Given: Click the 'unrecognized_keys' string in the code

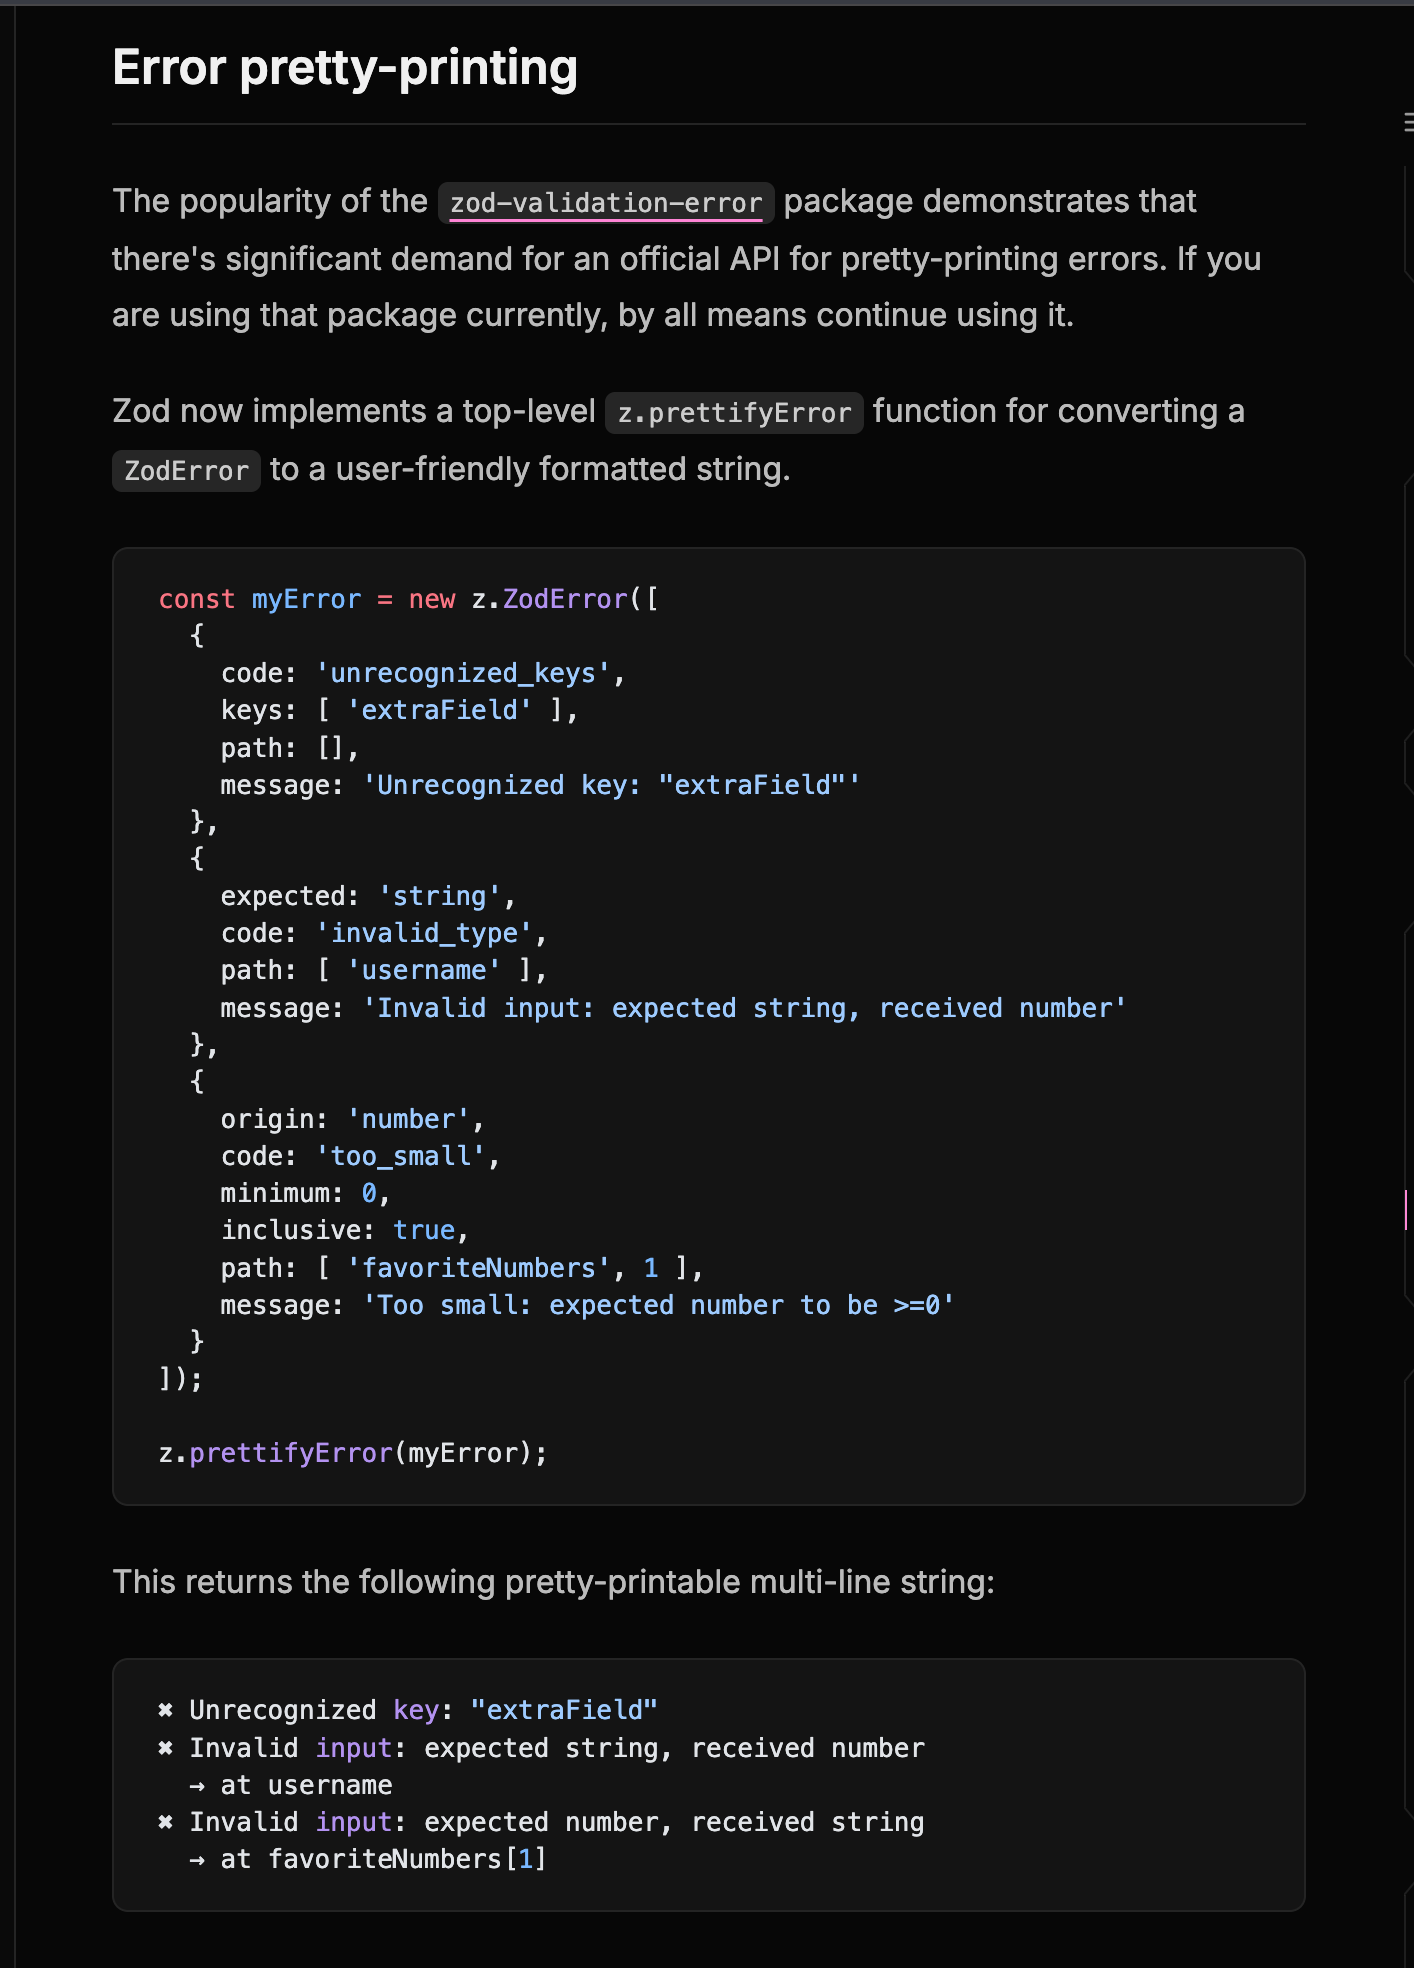Looking at the screenshot, I should (x=463, y=673).
